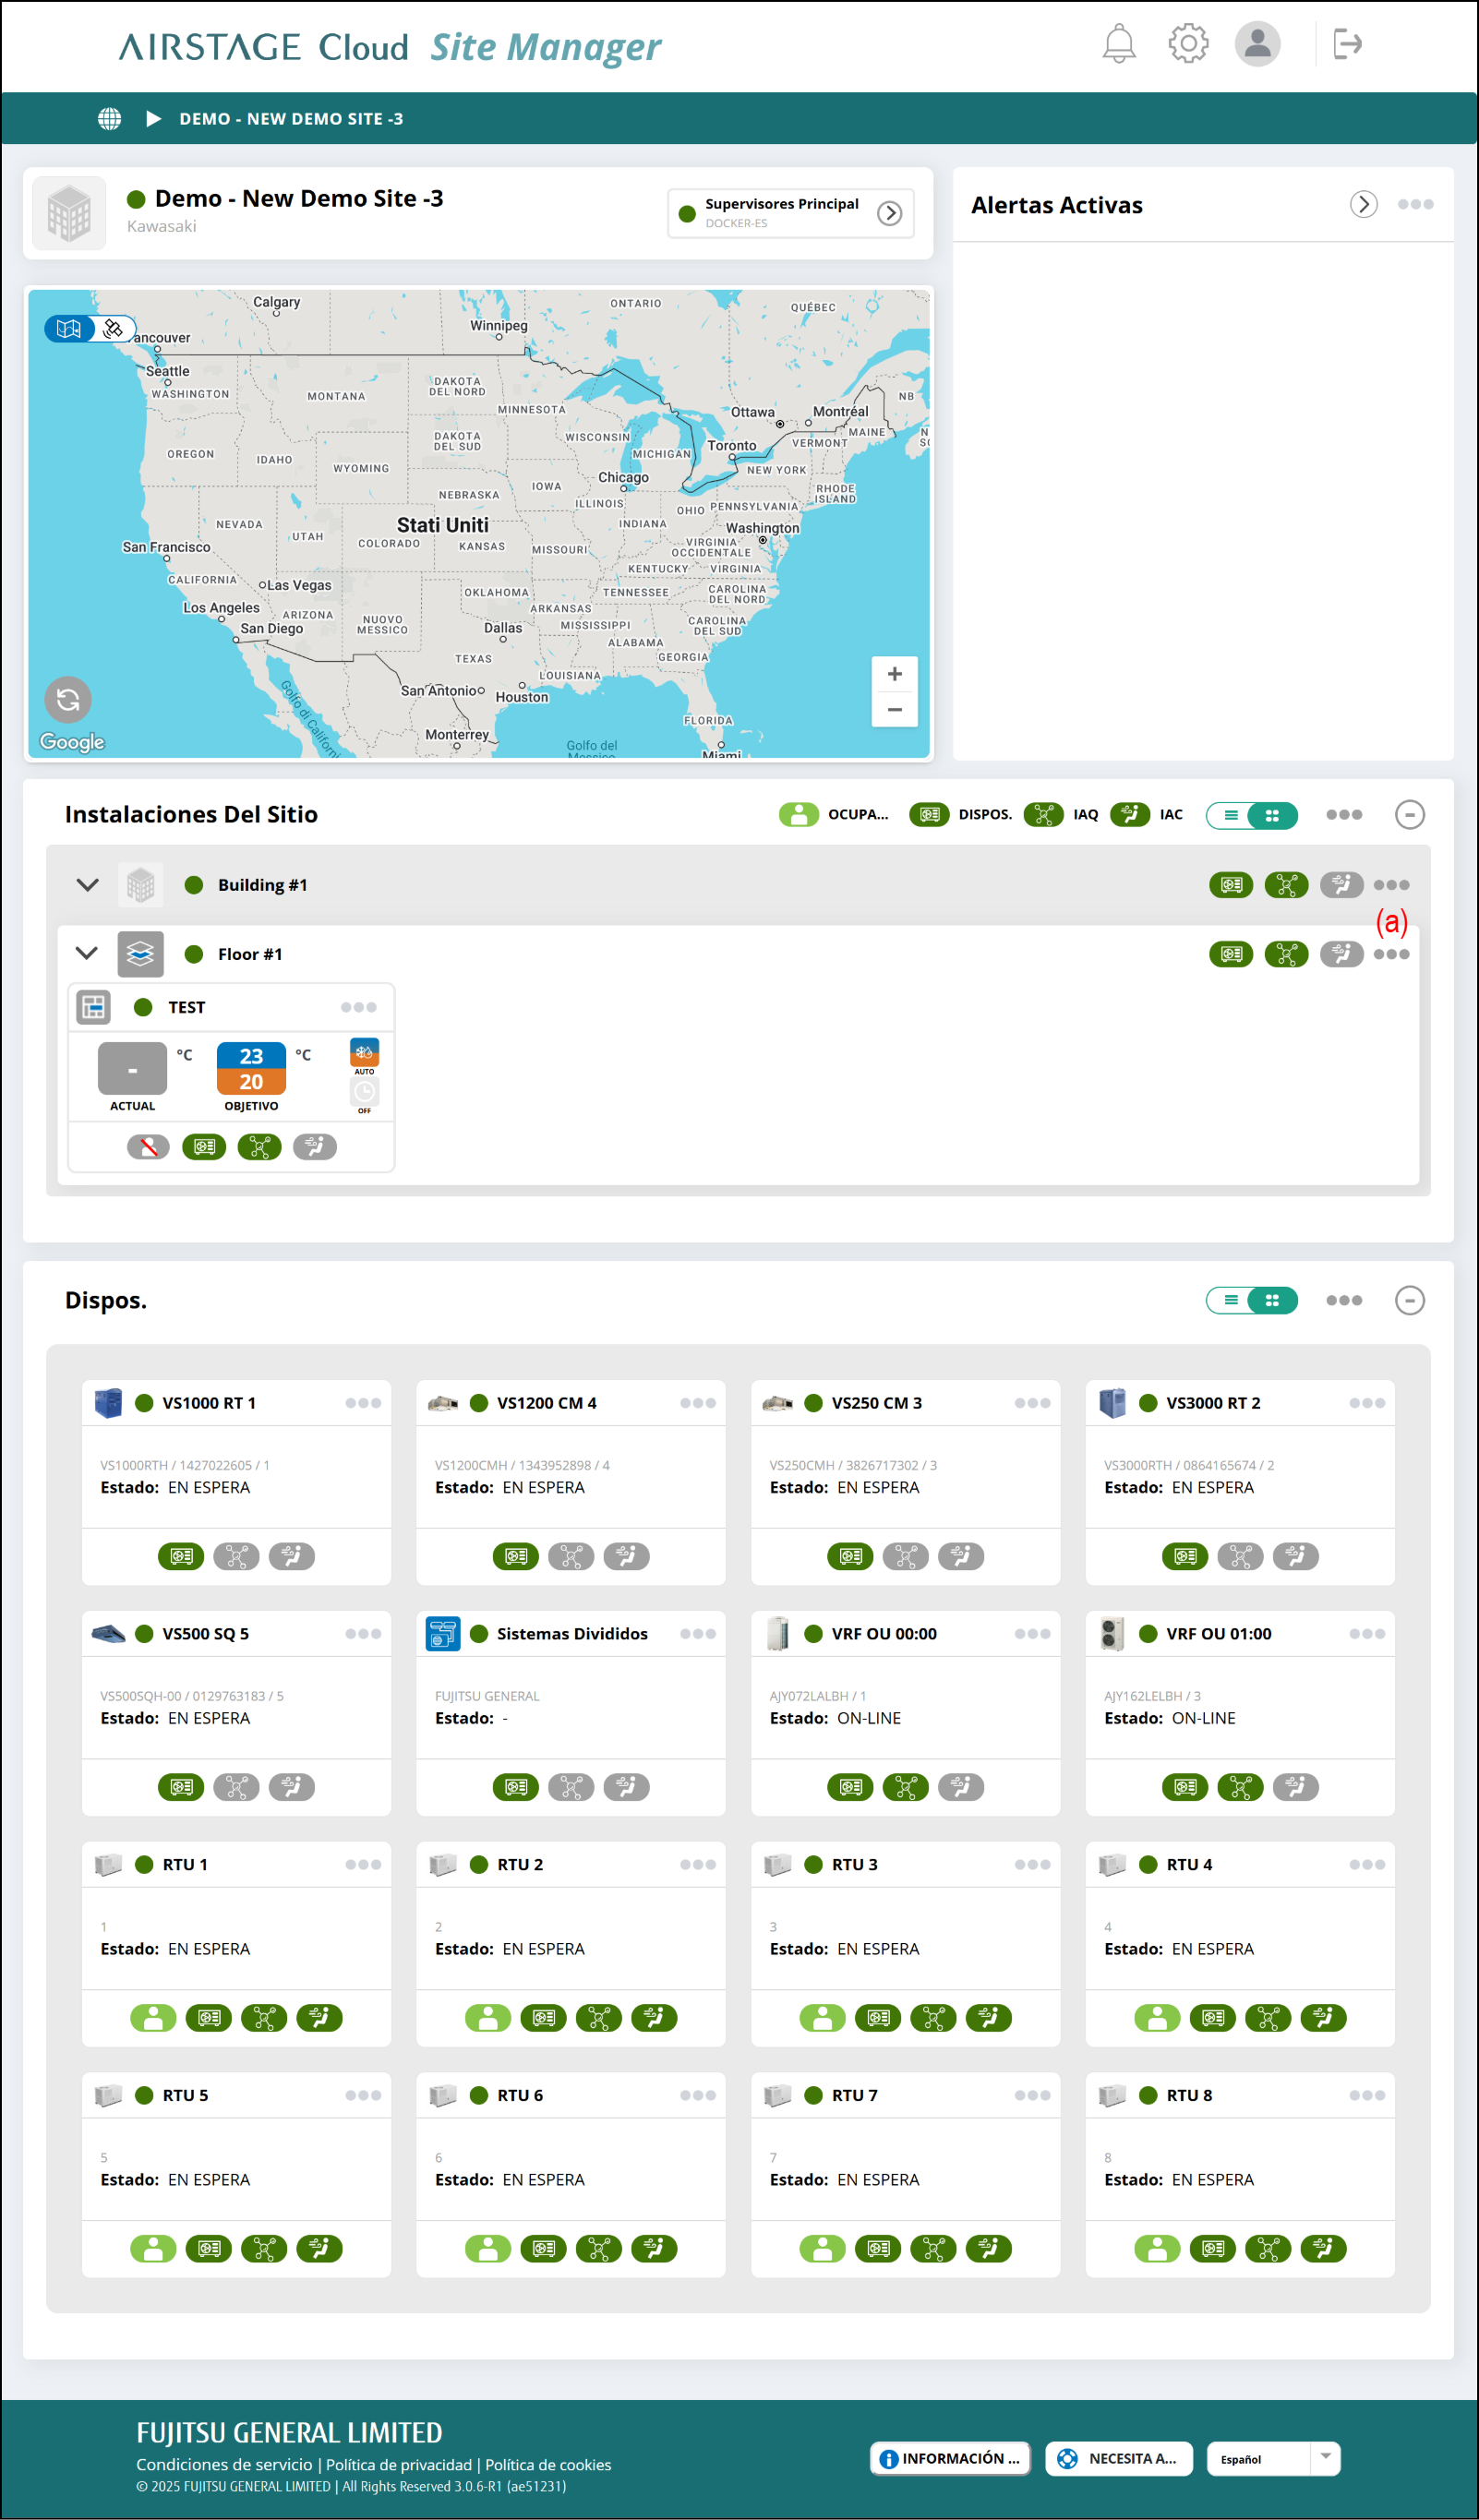Click the occupancy icon on RTU 1

click(153, 2018)
